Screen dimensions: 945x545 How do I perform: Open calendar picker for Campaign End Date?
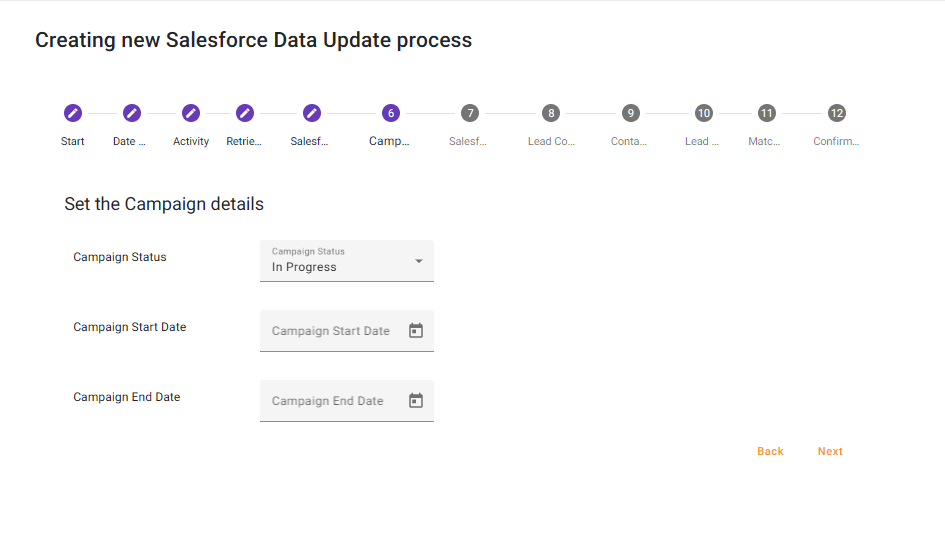(x=416, y=401)
